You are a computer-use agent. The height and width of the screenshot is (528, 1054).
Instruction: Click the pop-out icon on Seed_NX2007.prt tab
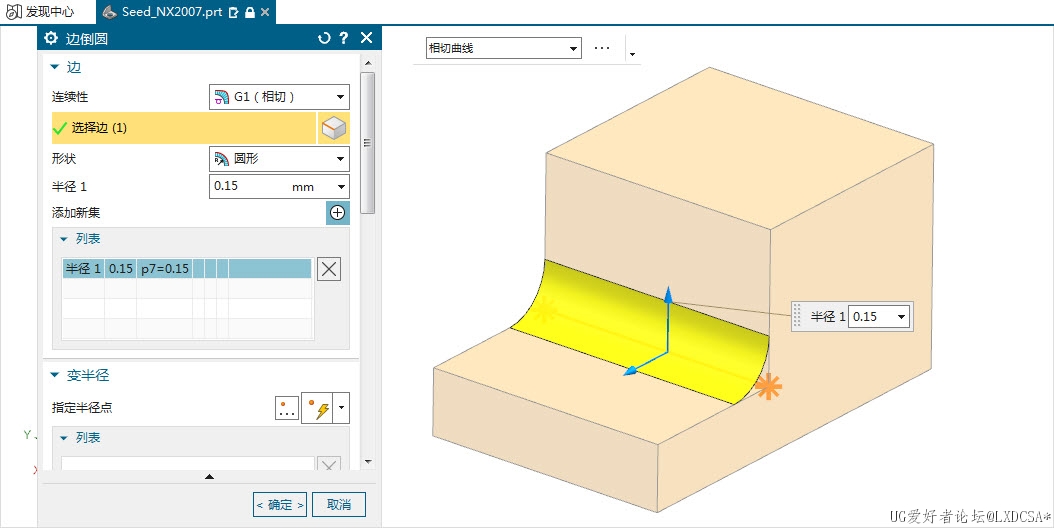(233, 12)
